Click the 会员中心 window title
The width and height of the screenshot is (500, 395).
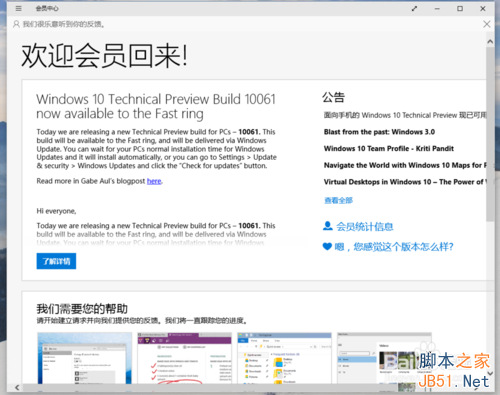tap(47, 9)
